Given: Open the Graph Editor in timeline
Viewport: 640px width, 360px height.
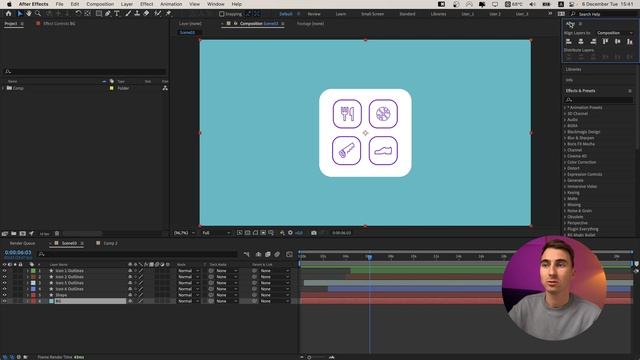Looking at the screenshot, I should [289, 254].
